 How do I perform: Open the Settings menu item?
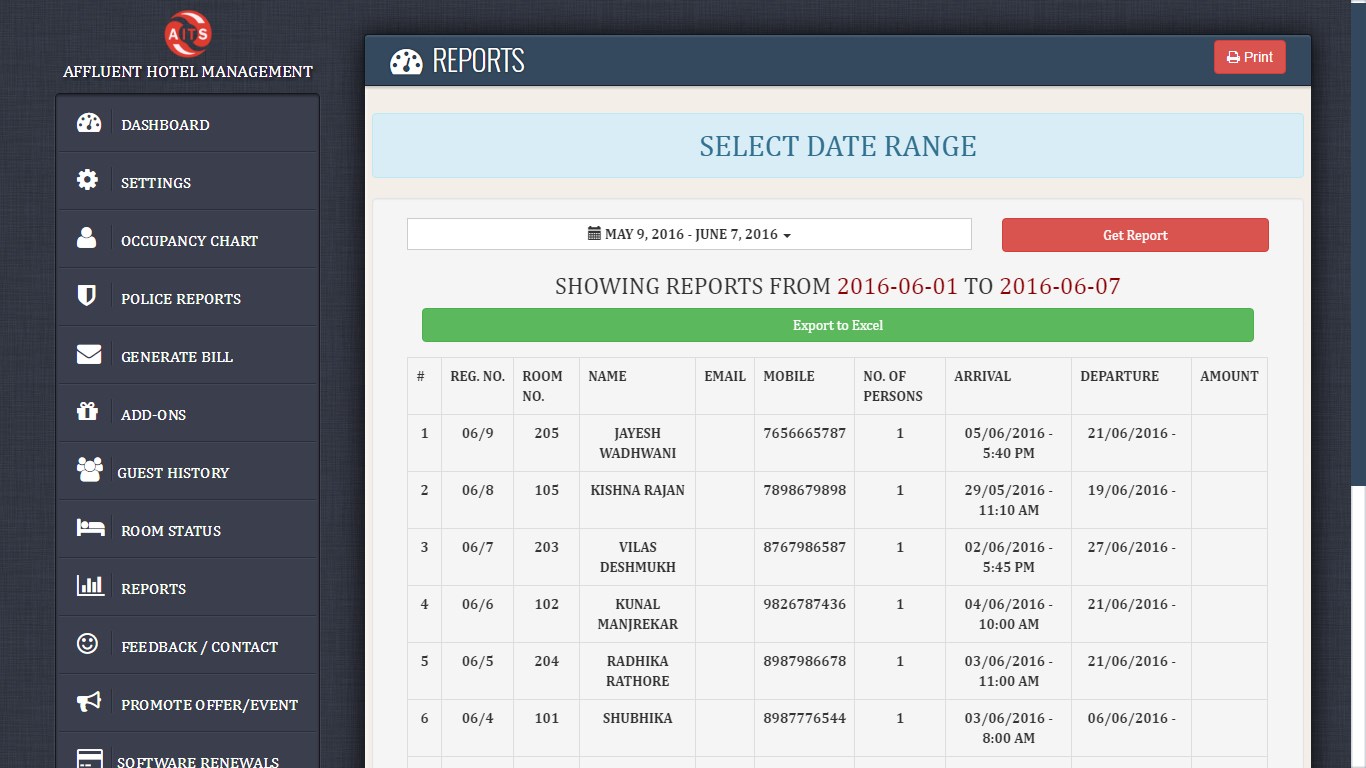click(x=188, y=182)
